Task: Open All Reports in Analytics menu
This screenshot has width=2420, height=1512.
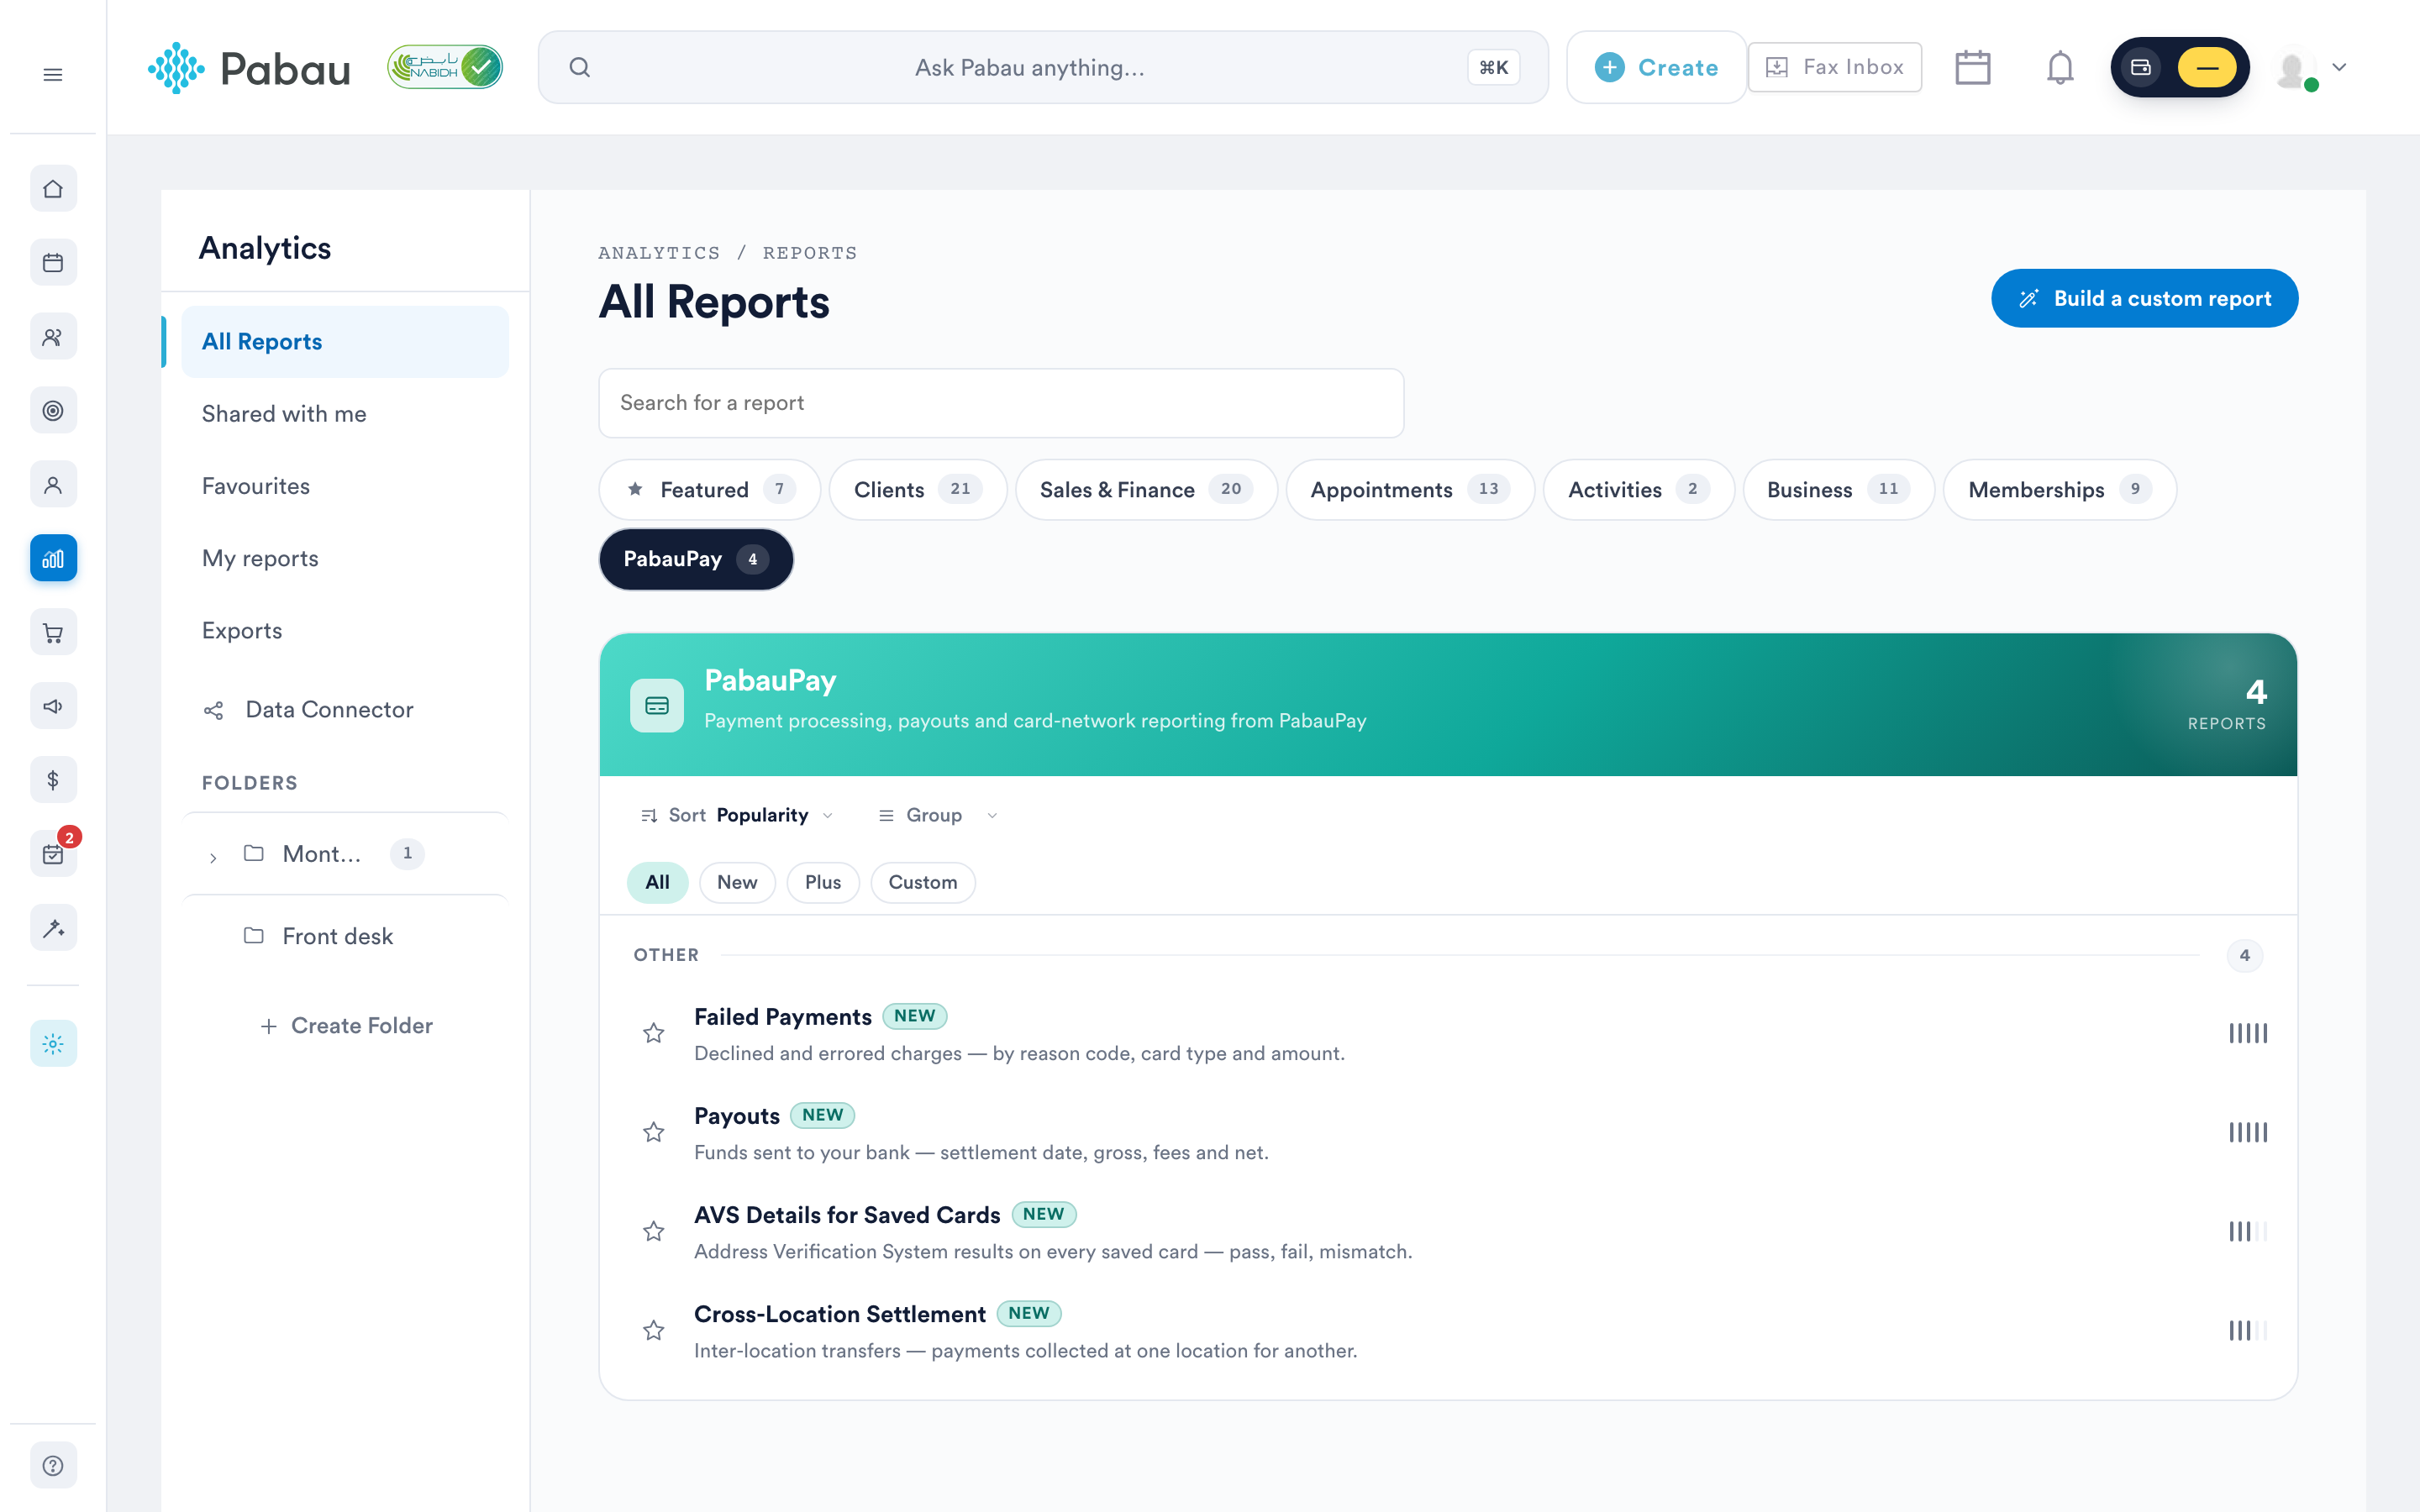Action: click(345, 342)
